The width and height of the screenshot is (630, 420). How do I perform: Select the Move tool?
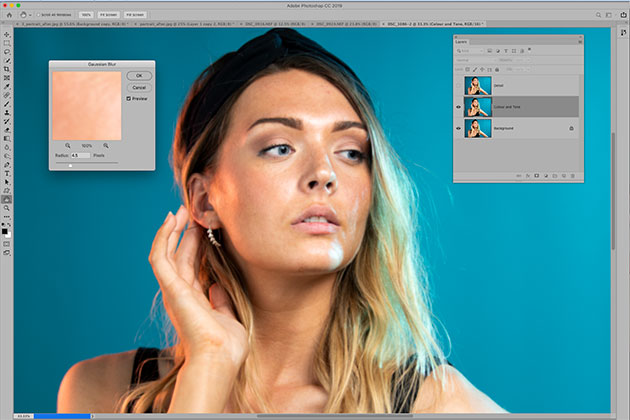coord(6,35)
